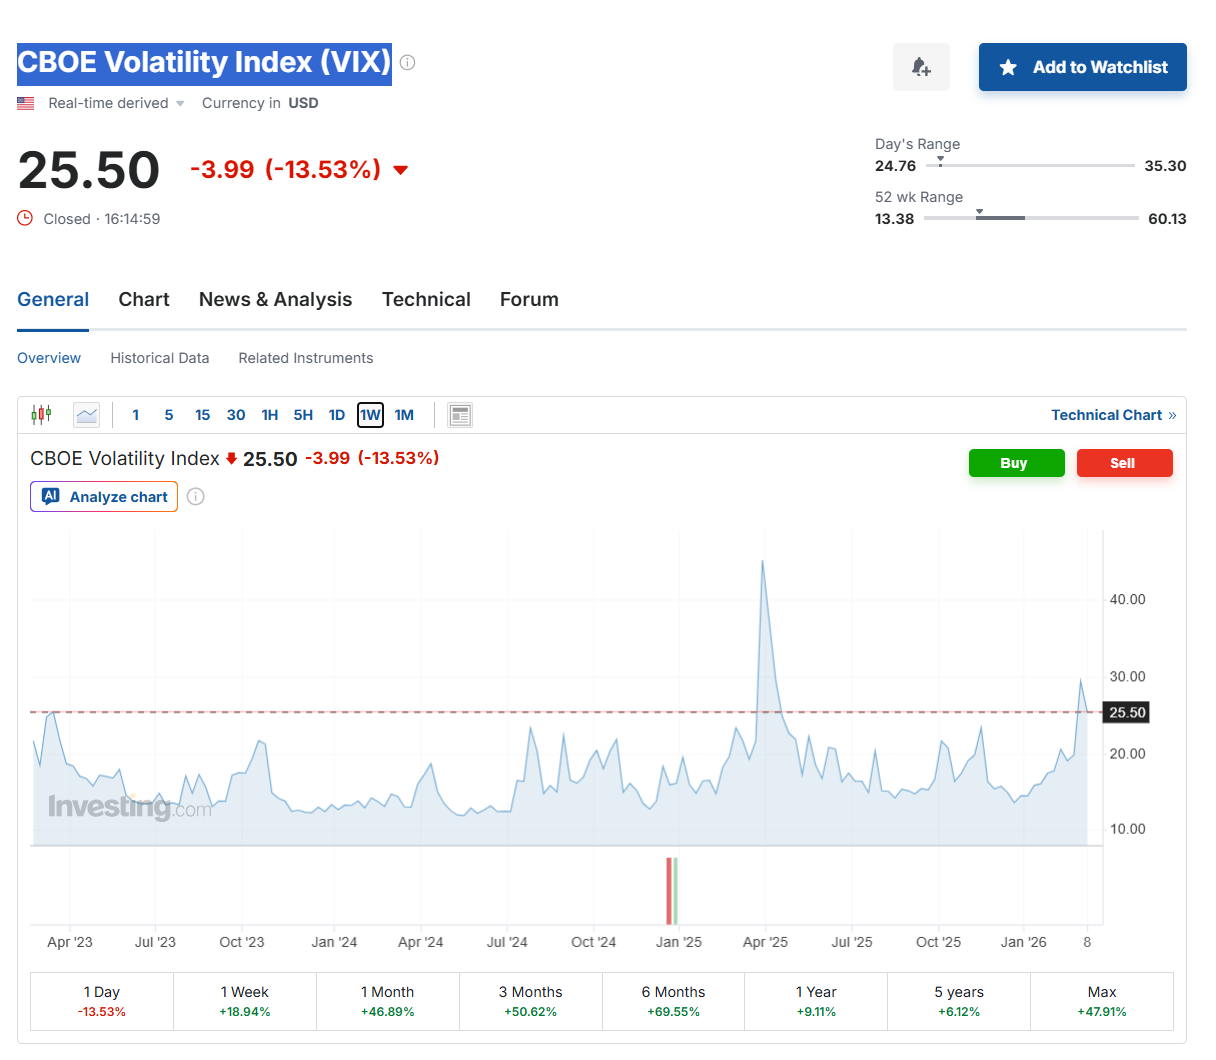Viewport: 1216px width, 1060px height.
Task: Select the 1W chart interval
Action: tap(371, 415)
